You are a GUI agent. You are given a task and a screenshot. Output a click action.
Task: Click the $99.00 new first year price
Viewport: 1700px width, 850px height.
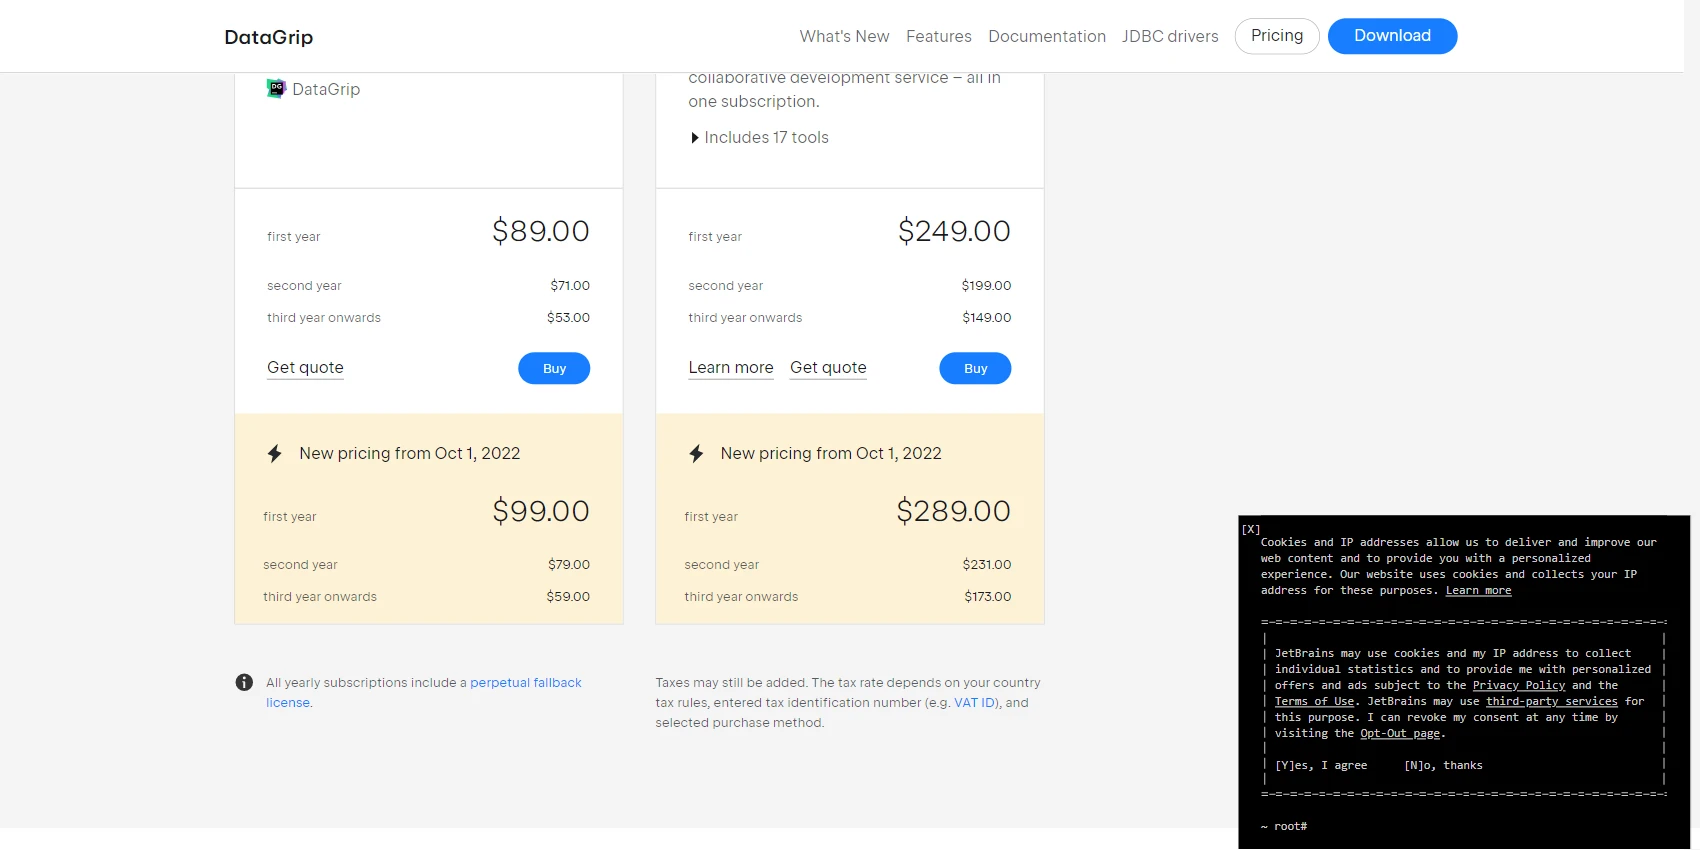[540, 511]
